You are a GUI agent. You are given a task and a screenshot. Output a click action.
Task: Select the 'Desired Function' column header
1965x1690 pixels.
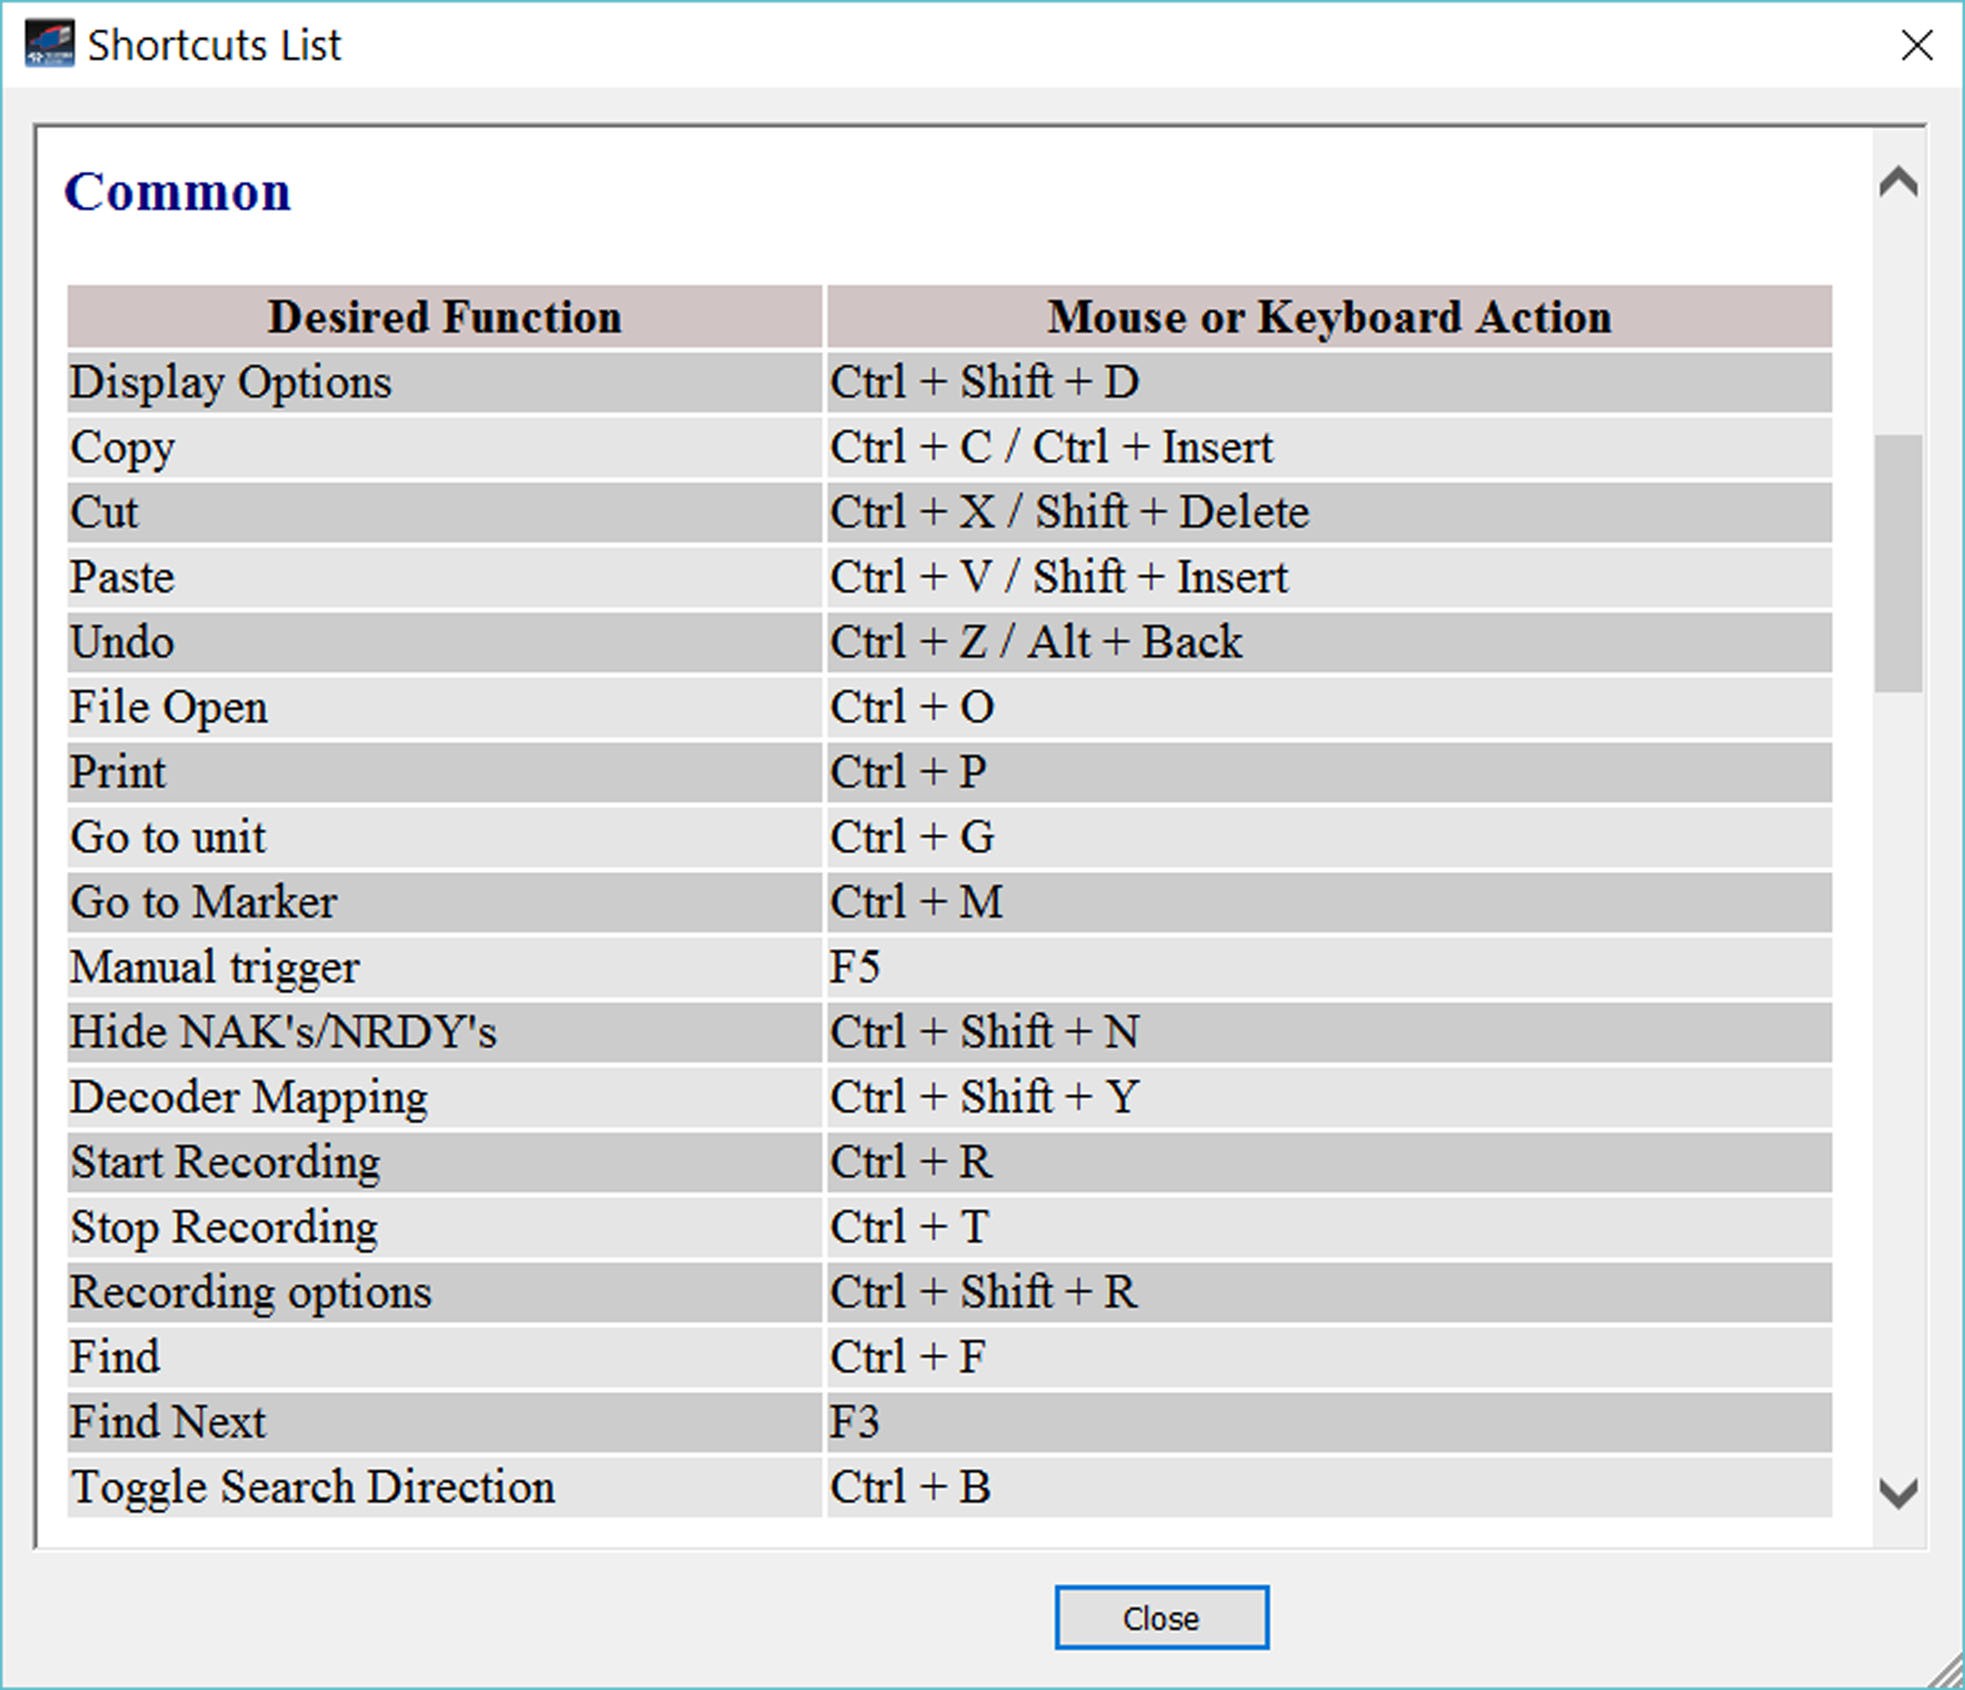point(445,317)
